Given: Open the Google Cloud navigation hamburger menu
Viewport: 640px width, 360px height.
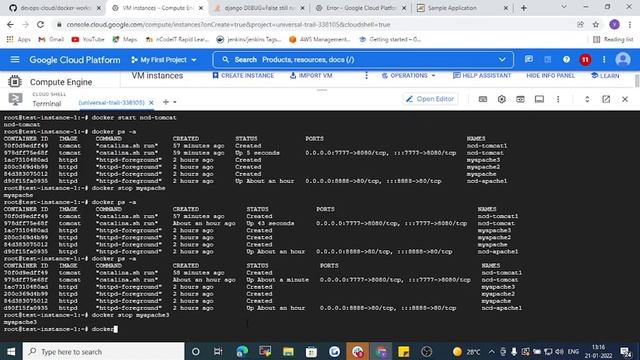Looking at the screenshot, I should (15, 60).
